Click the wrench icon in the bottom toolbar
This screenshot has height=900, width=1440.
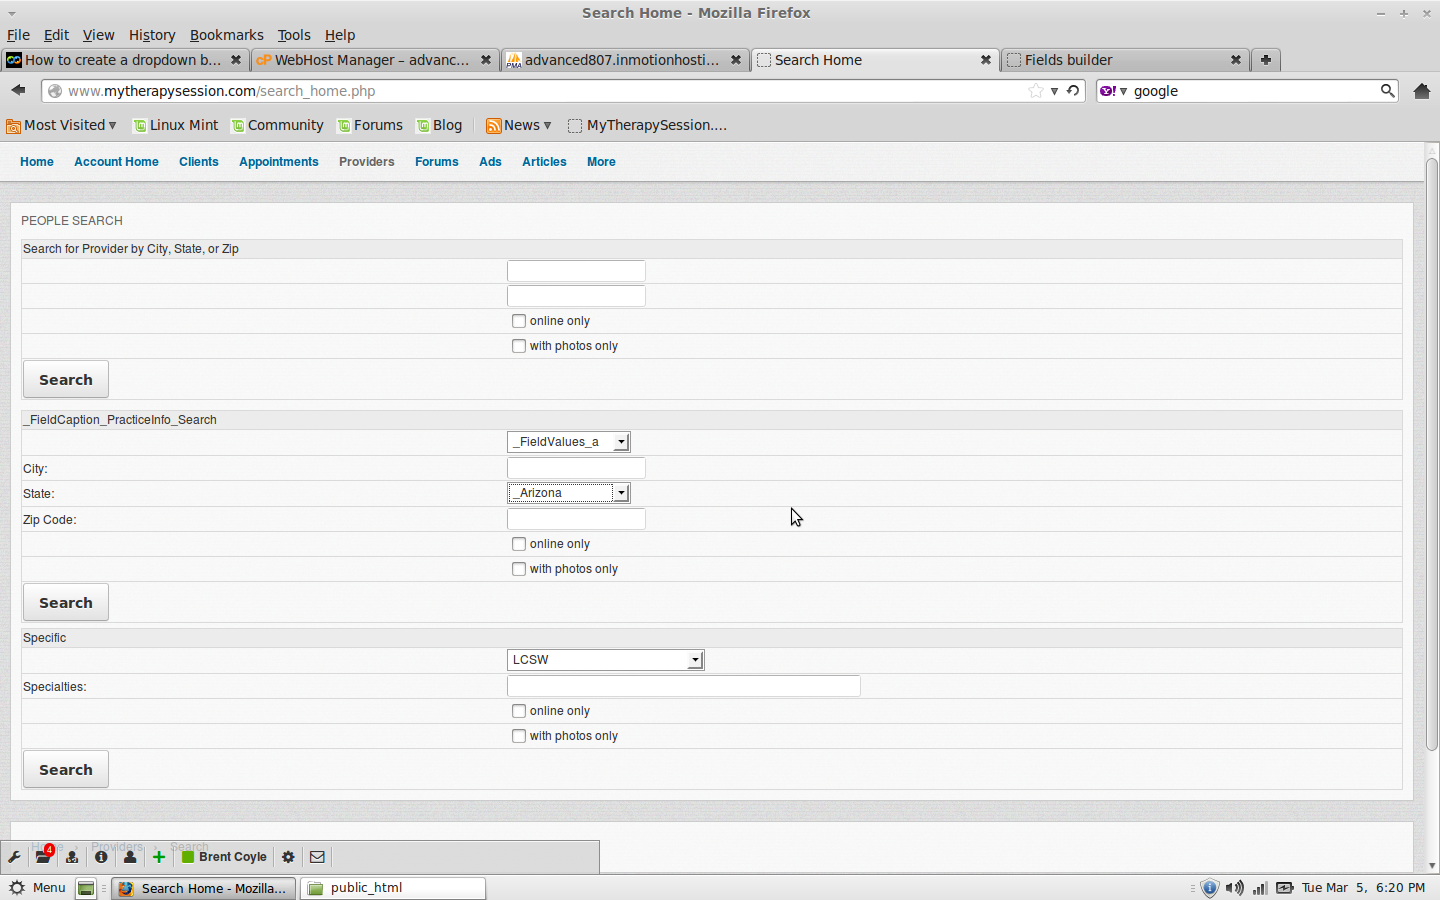pyautogui.click(x=14, y=857)
